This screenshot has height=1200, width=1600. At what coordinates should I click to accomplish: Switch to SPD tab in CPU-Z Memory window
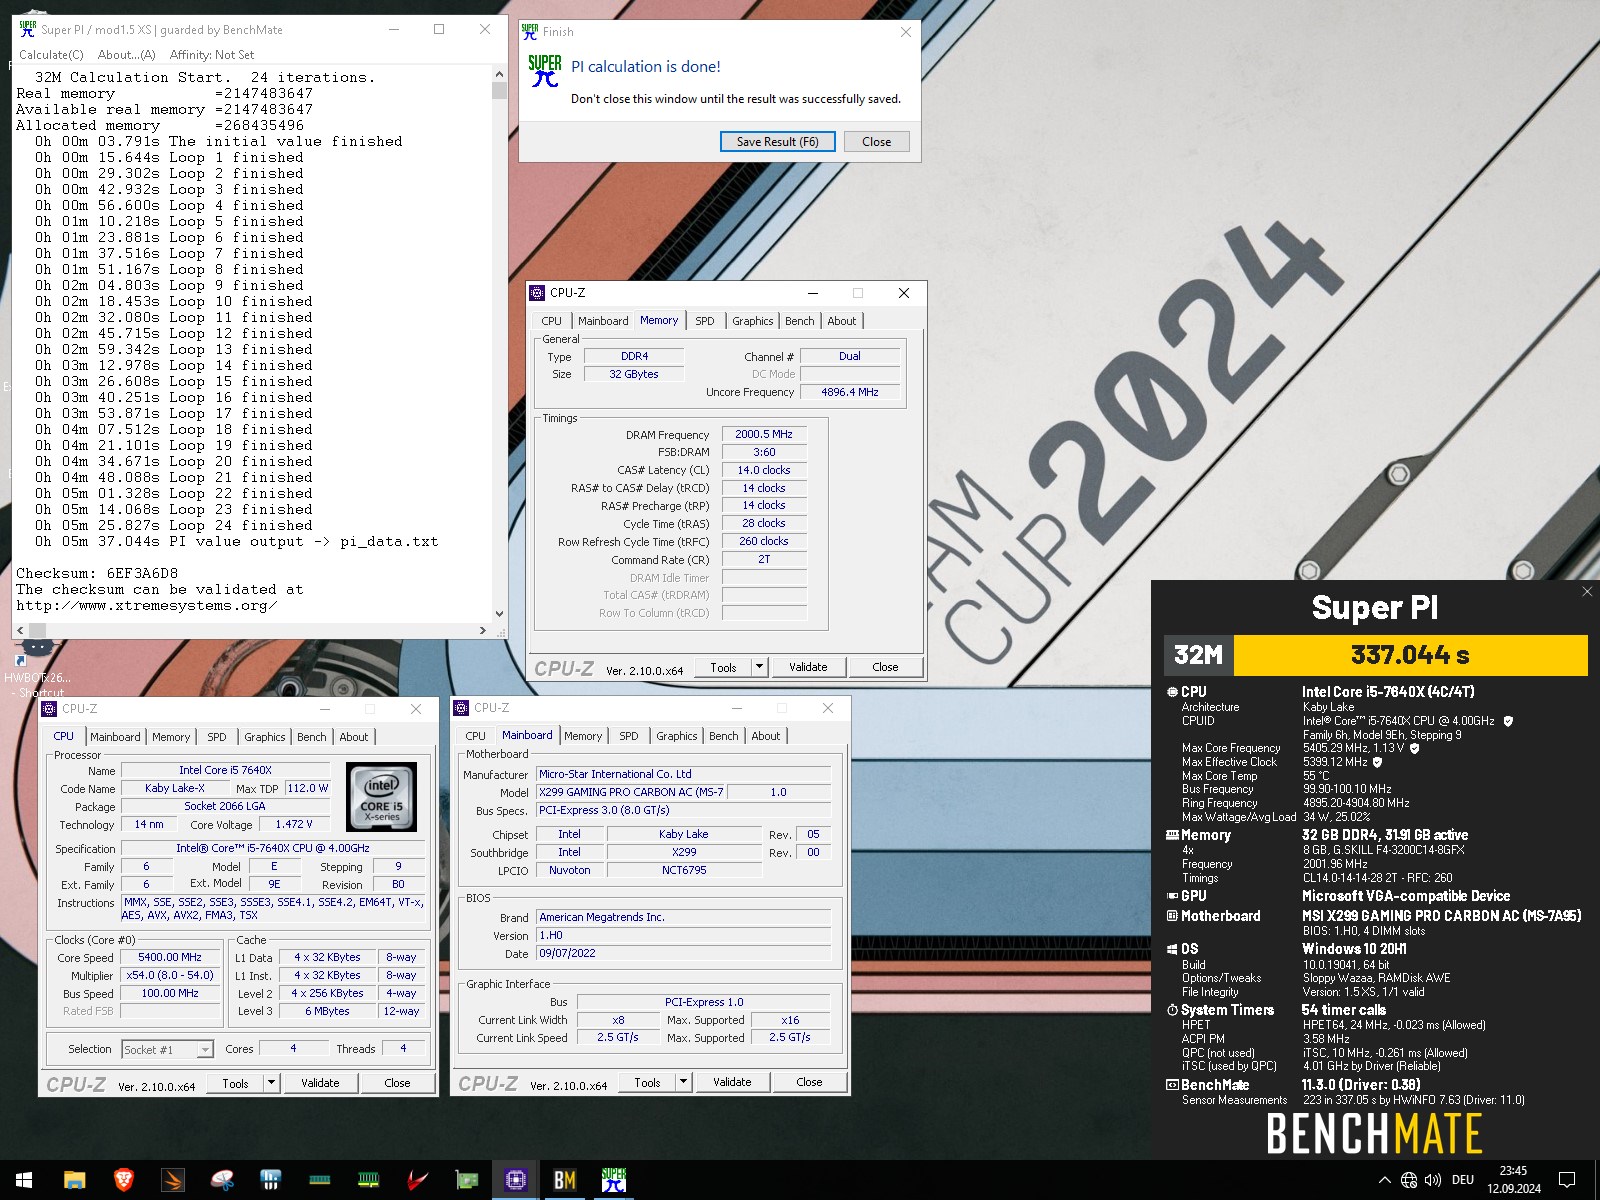[x=705, y=321]
